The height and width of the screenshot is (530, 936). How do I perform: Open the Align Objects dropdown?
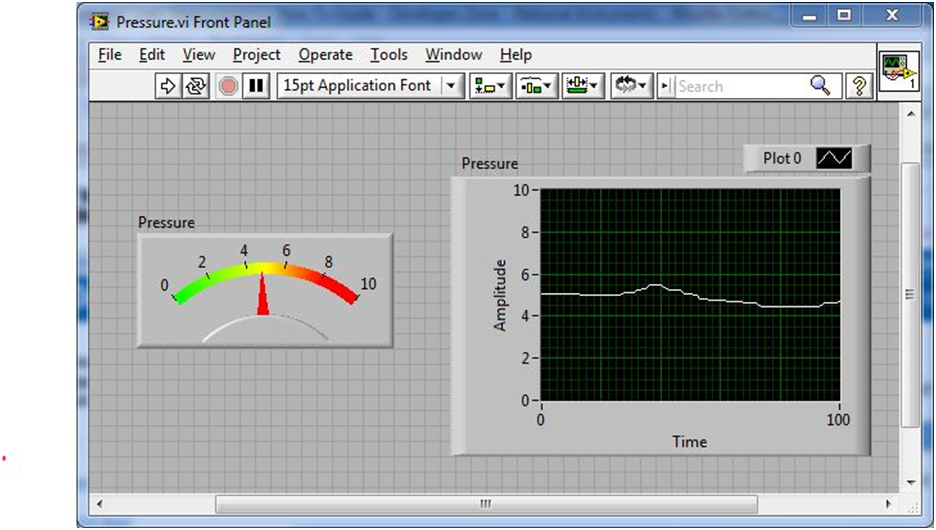point(491,86)
